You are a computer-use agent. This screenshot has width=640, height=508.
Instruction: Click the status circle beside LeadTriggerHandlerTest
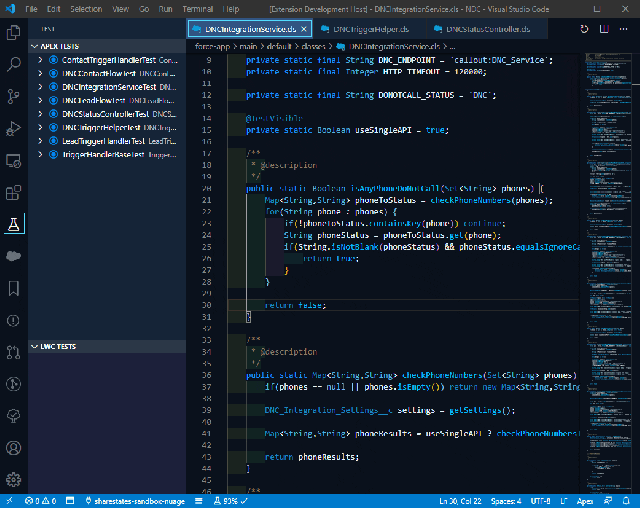coord(52,142)
